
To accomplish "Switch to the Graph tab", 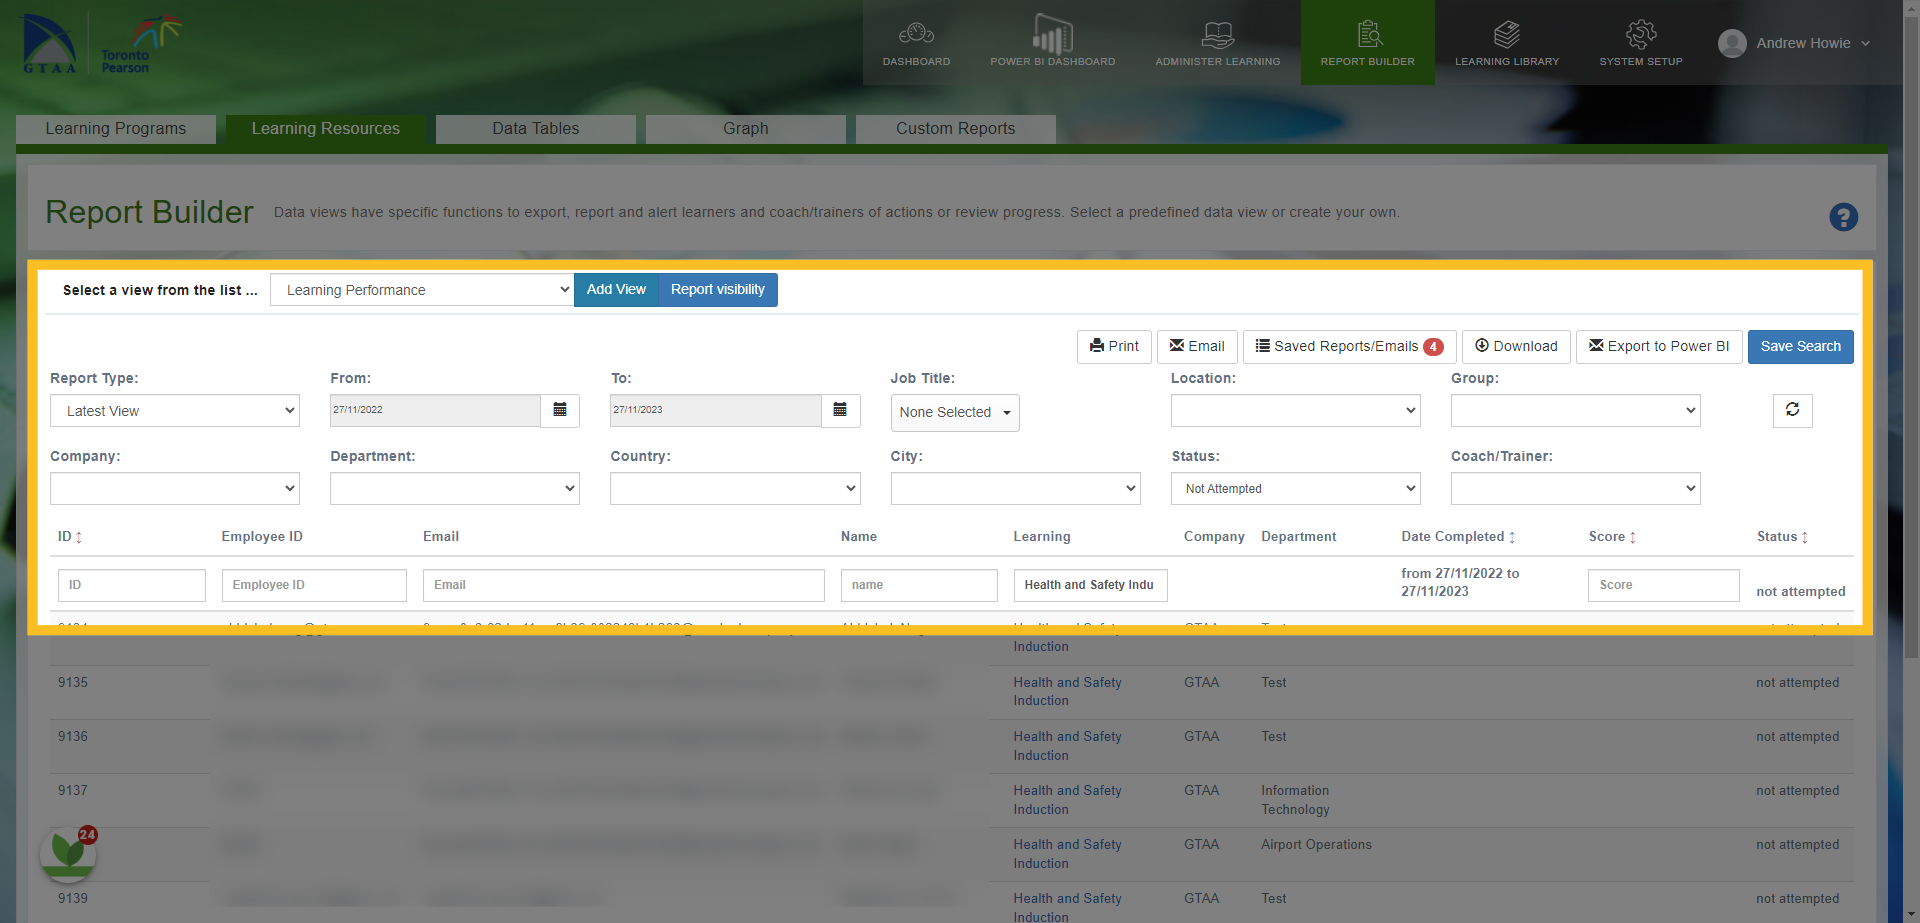I will pos(746,129).
